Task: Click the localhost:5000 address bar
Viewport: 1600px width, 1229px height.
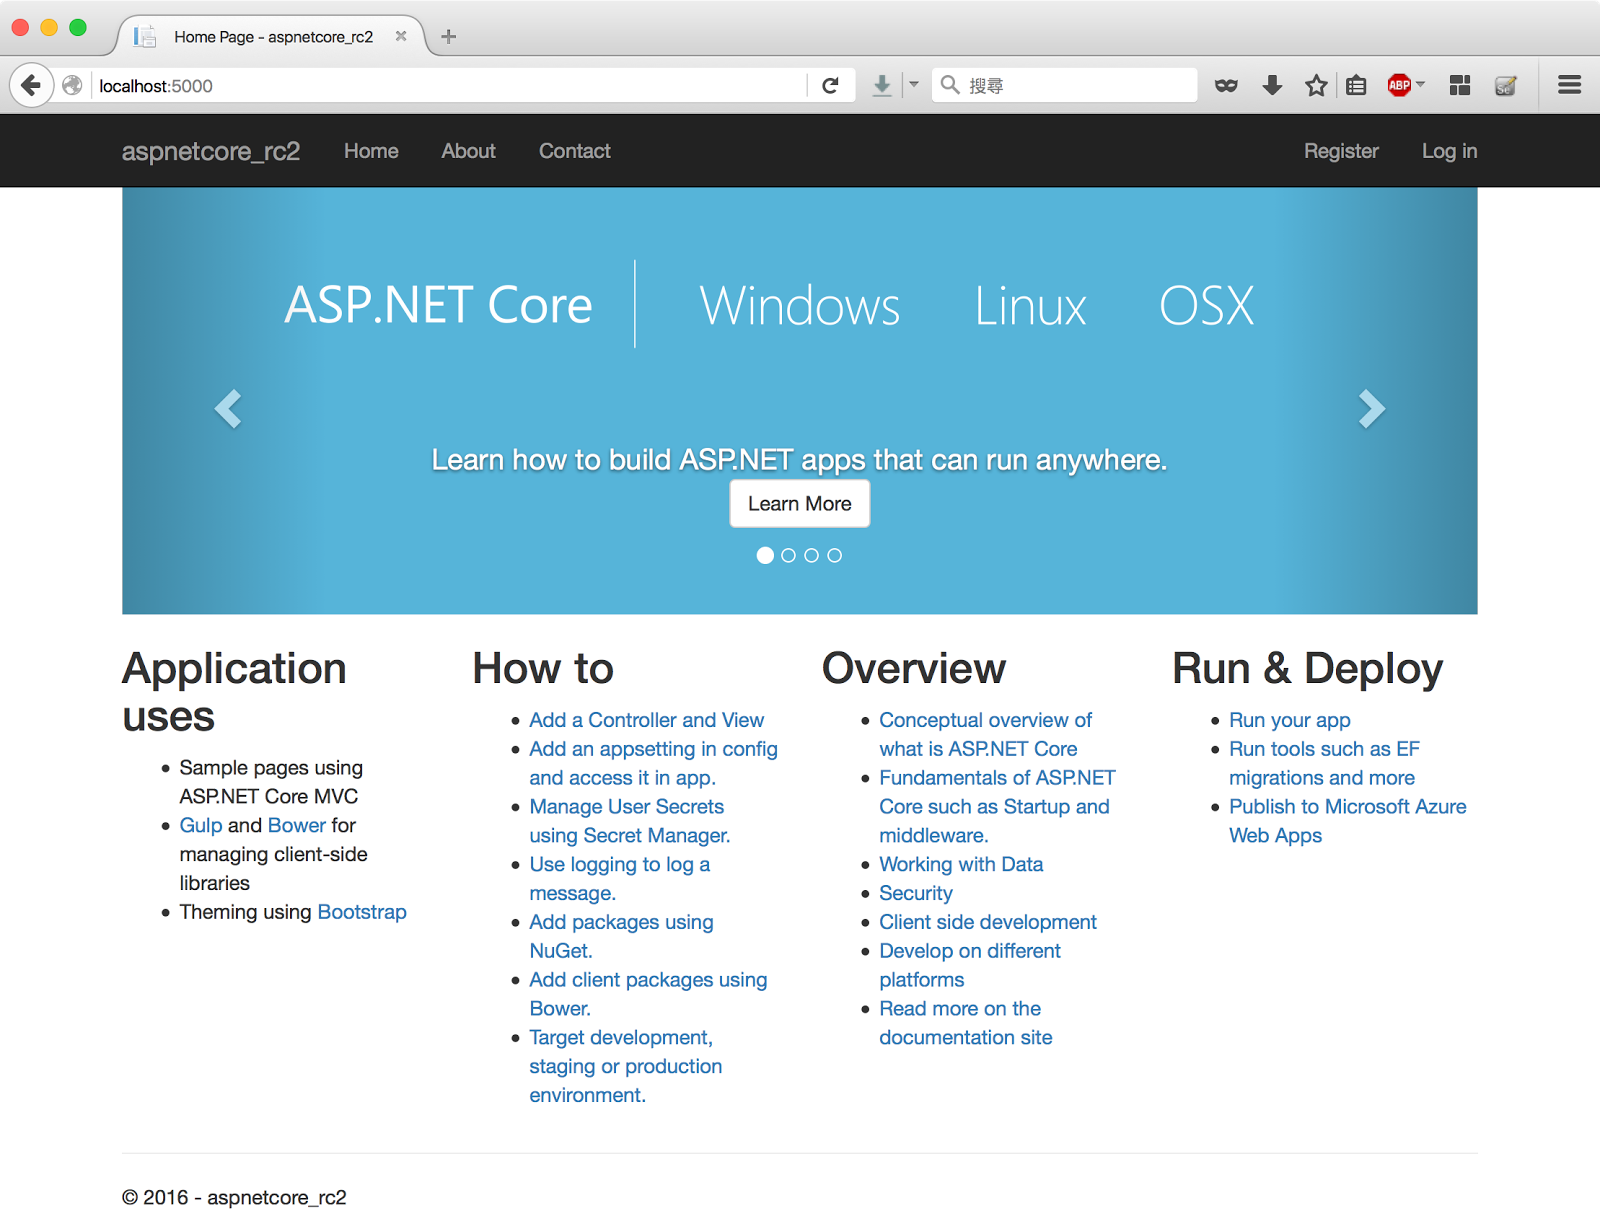Action: click(450, 86)
